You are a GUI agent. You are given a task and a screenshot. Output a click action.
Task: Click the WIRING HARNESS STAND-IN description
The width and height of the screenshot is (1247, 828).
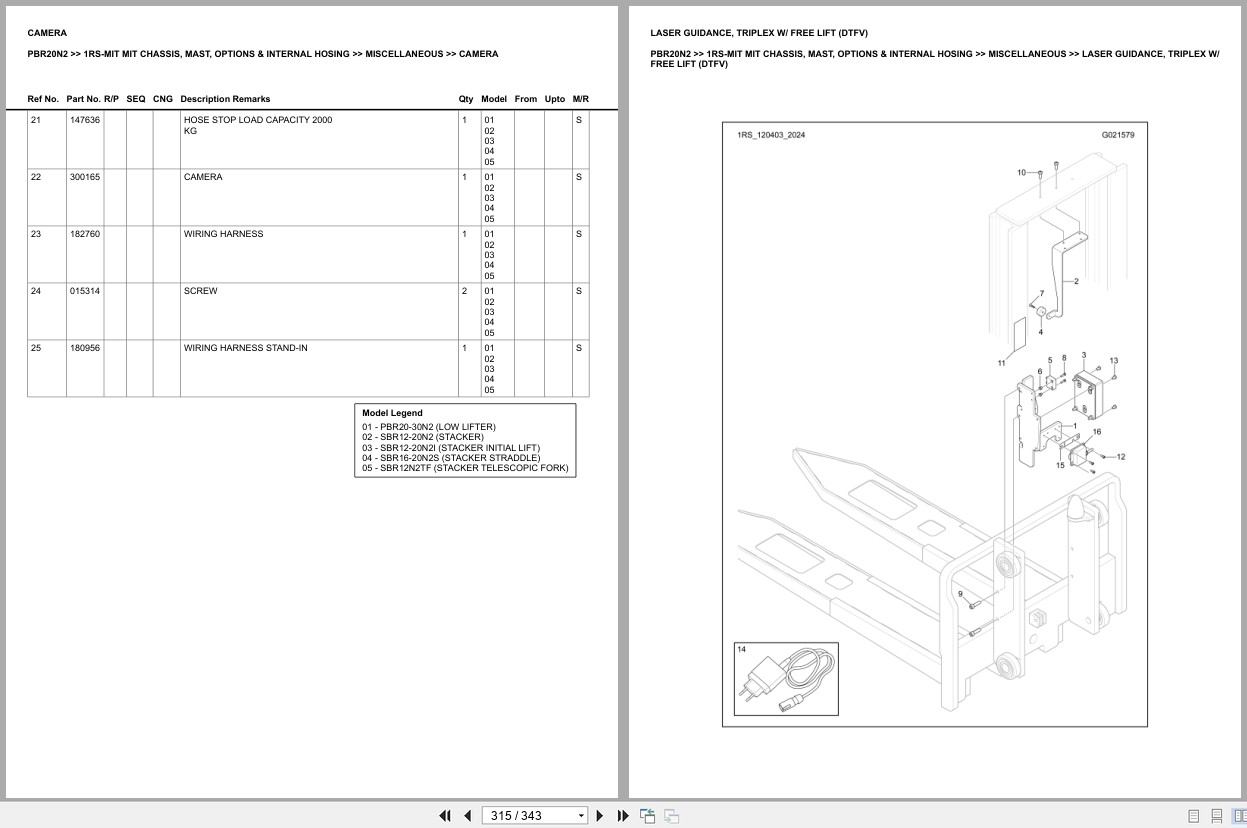click(246, 348)
